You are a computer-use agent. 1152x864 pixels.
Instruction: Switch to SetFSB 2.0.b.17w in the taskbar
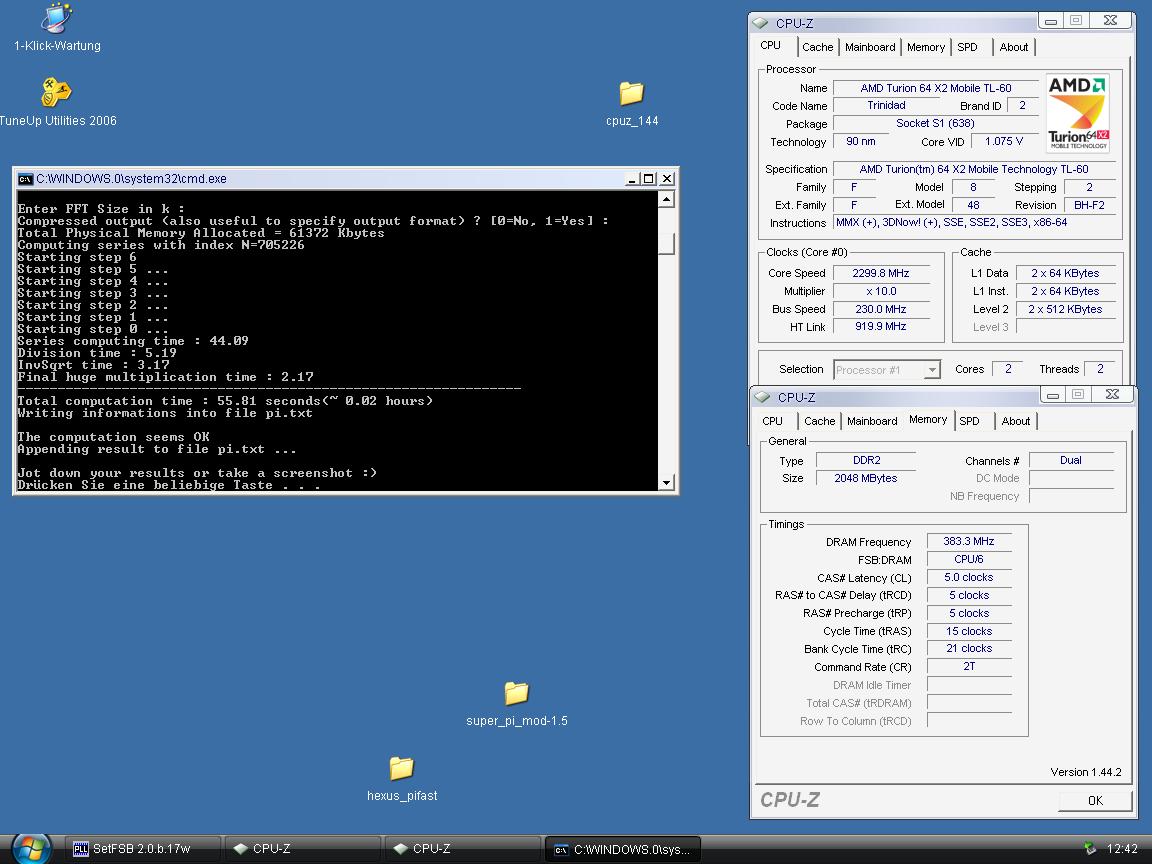coord(143,849)
